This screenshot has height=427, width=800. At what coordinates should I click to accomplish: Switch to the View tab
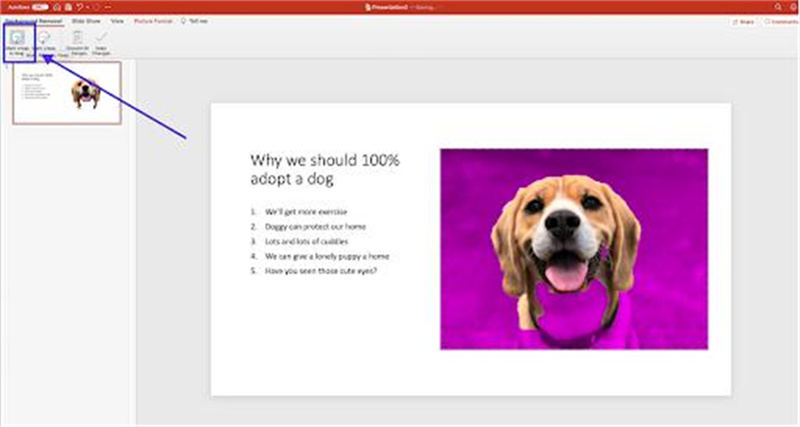click(117, 21)
